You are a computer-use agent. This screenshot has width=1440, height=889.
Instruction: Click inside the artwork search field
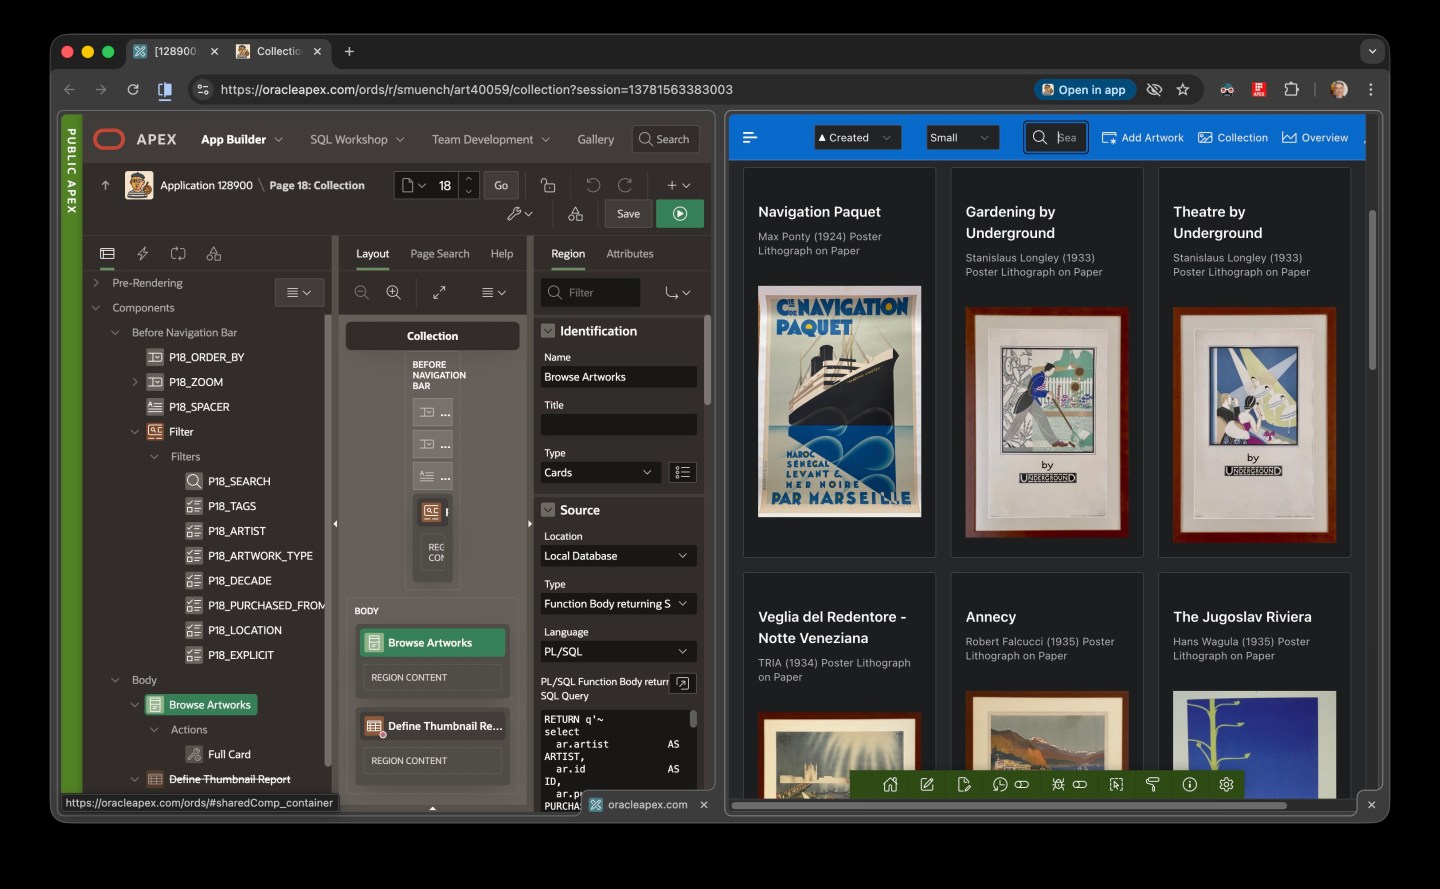click(1062, 137)
